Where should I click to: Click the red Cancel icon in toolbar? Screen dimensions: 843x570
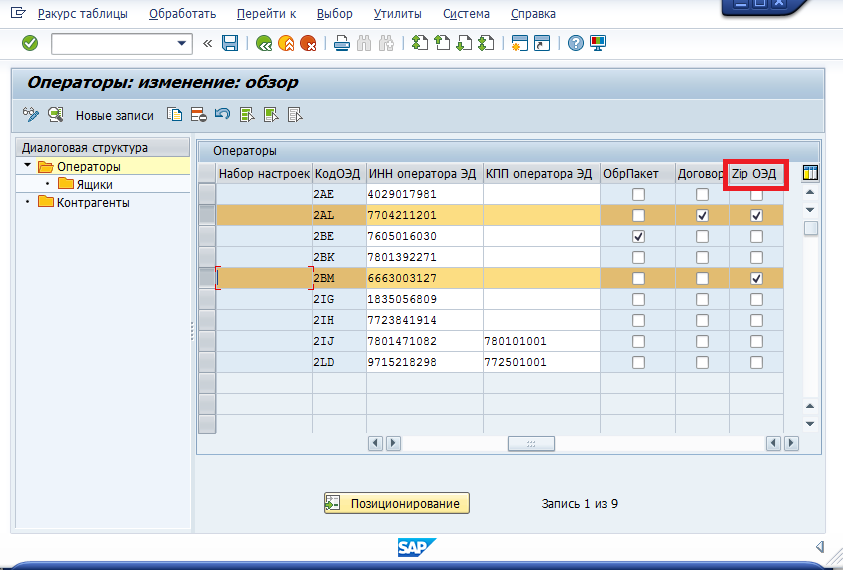[x=308, y=43]
